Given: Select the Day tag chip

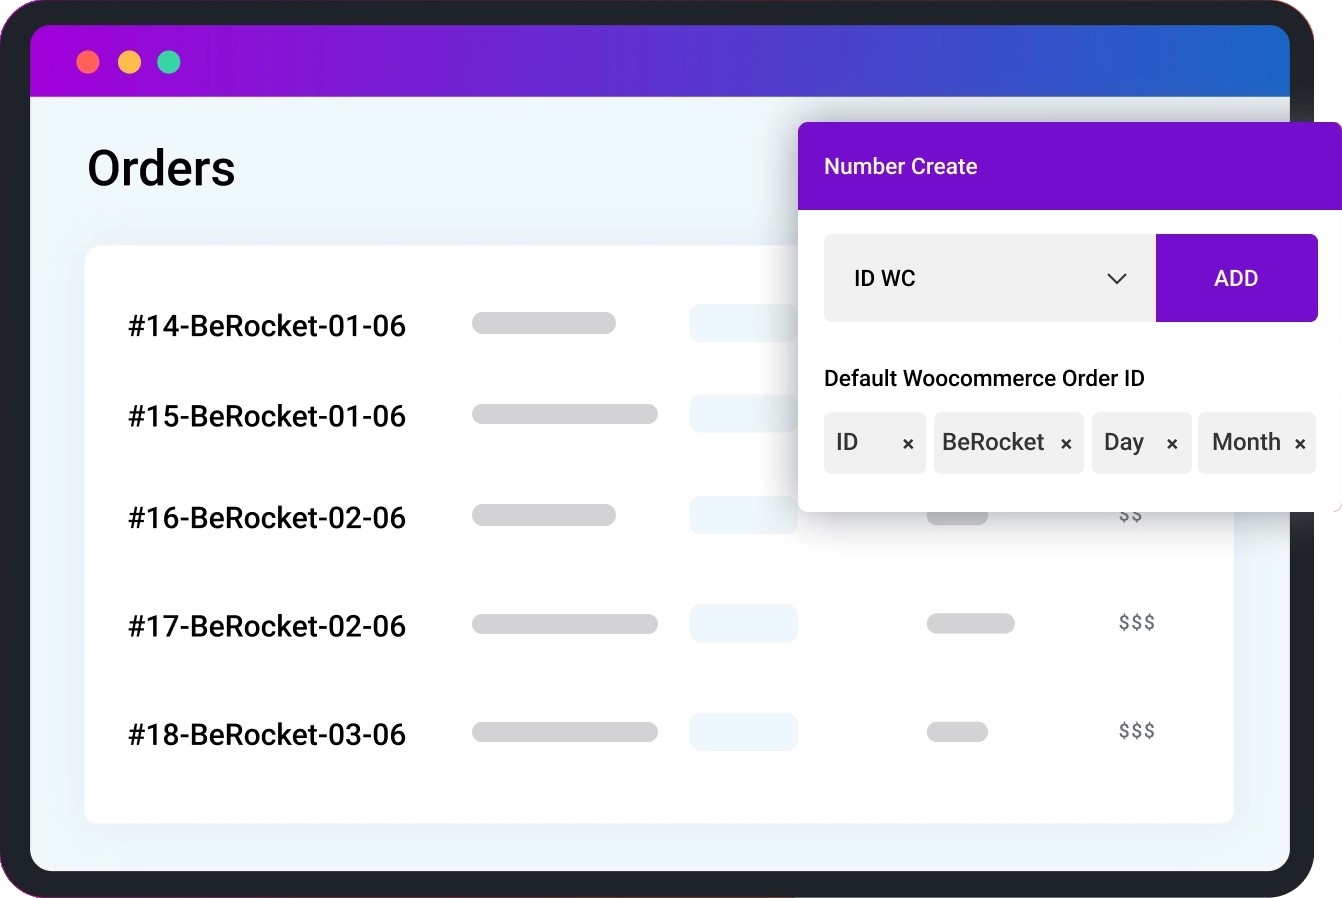Looking at the screenshot, I should 1142,443.
